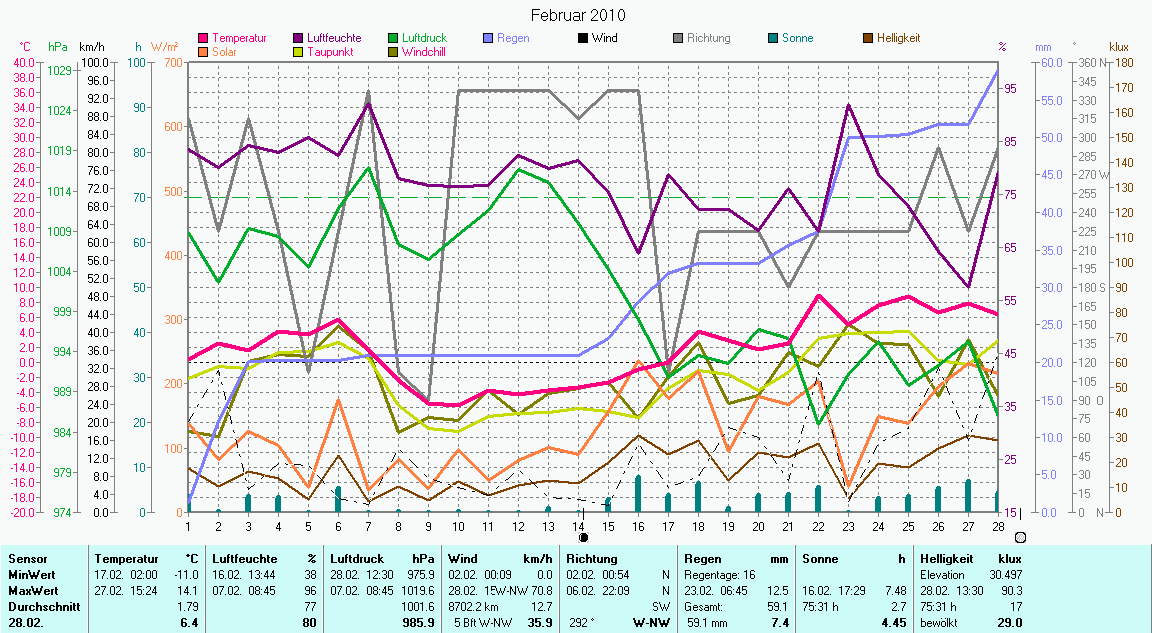
Task: Click the gray Richtung legend swatch
Action: (x=677, y=39)
